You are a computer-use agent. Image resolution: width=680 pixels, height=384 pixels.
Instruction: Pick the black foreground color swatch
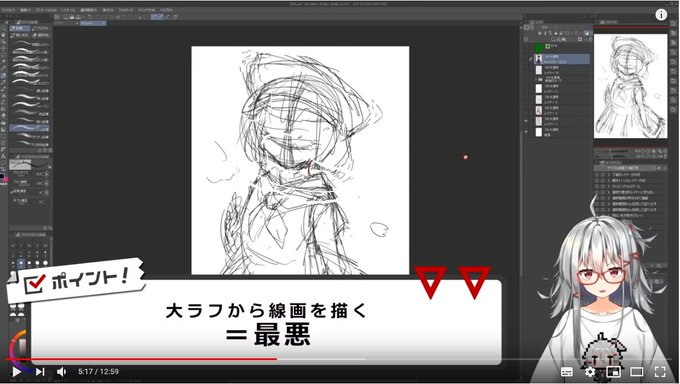2,176
